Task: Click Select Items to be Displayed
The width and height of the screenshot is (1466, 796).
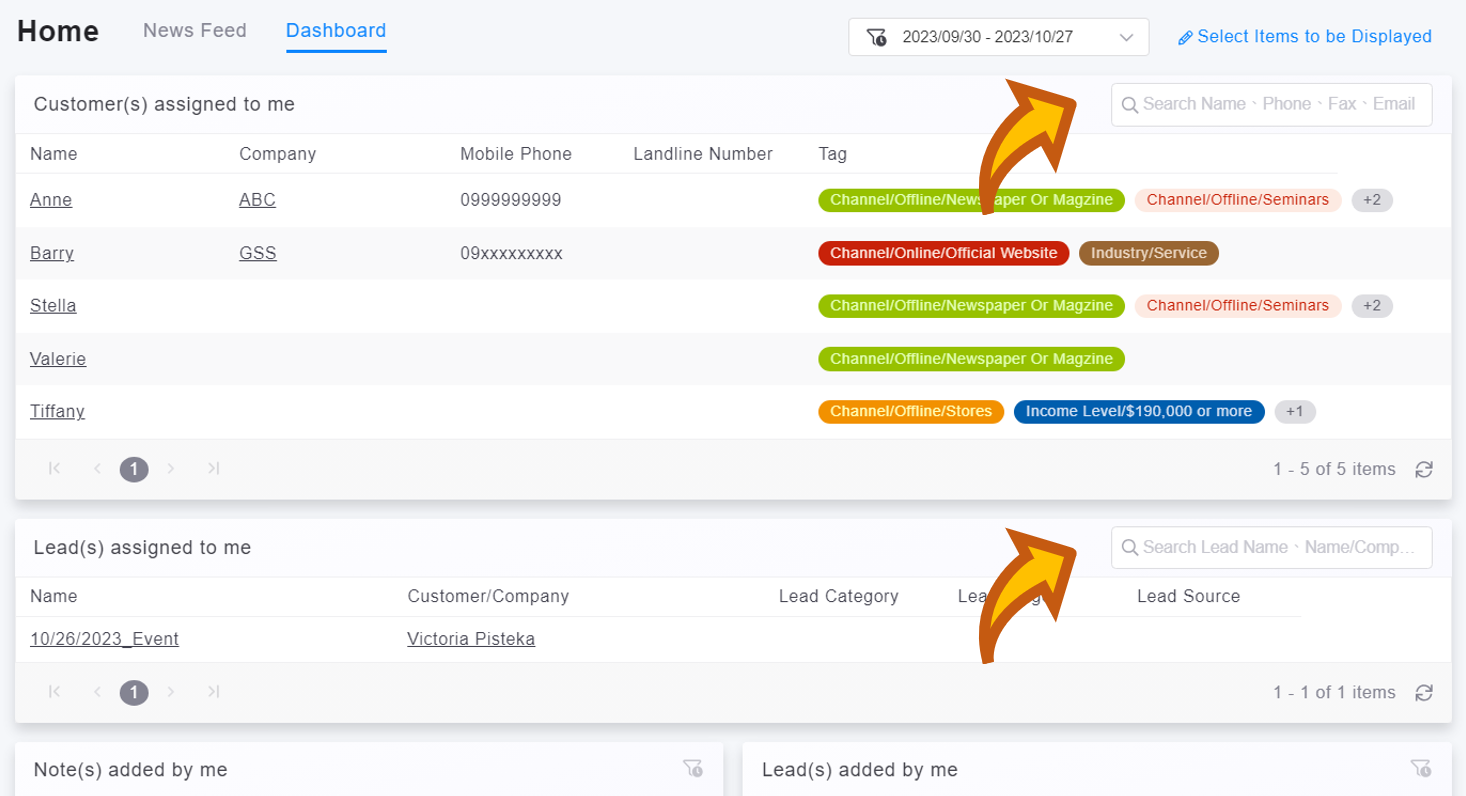Action: [x=1305, y=37]
